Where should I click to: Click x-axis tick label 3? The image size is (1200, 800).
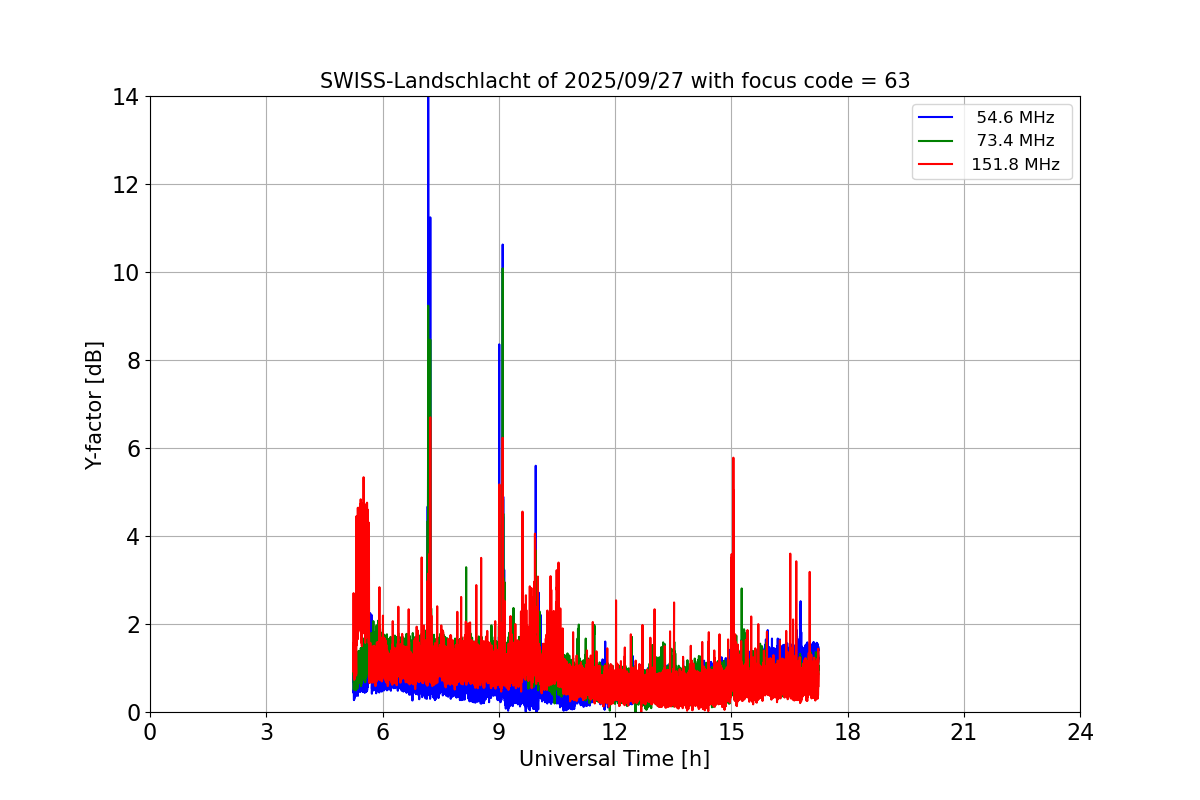click(266, 732)
